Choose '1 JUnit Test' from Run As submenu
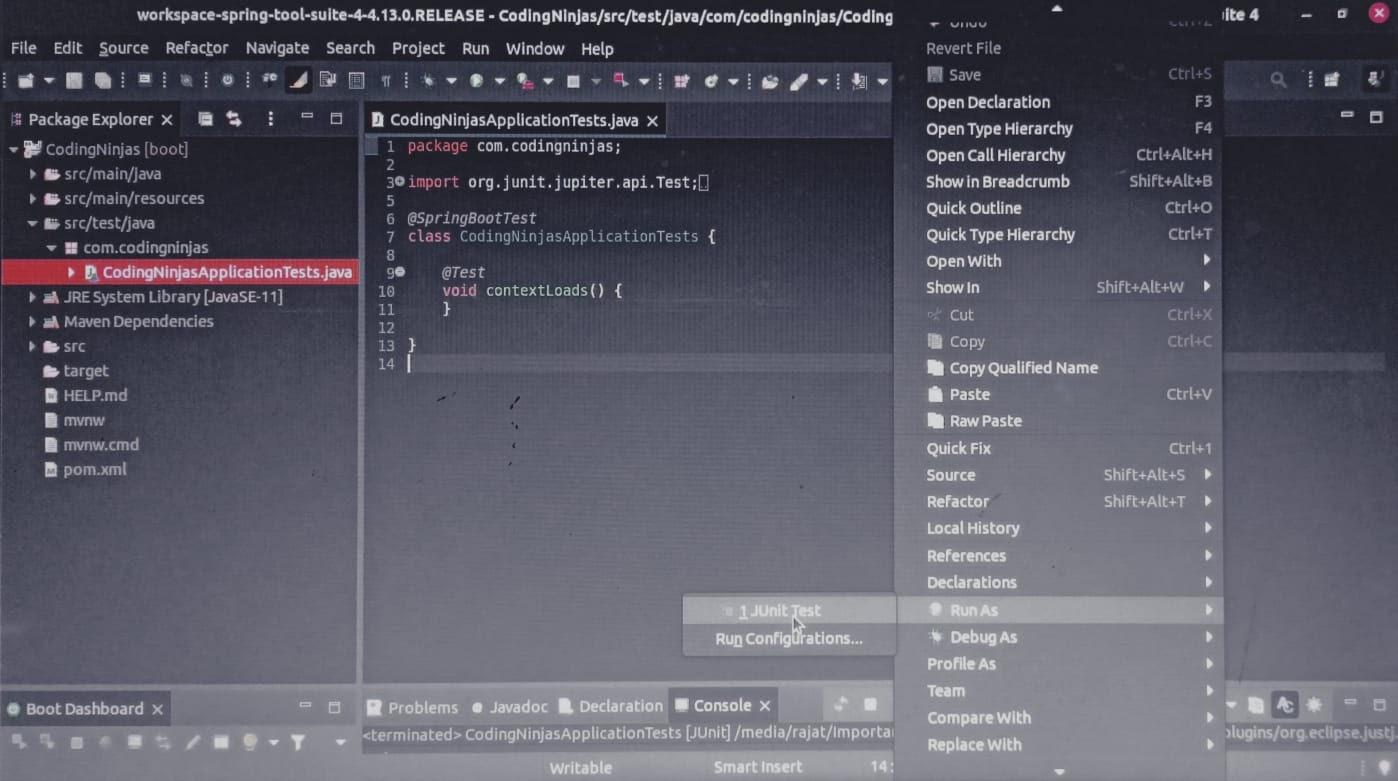 point(789,611)
